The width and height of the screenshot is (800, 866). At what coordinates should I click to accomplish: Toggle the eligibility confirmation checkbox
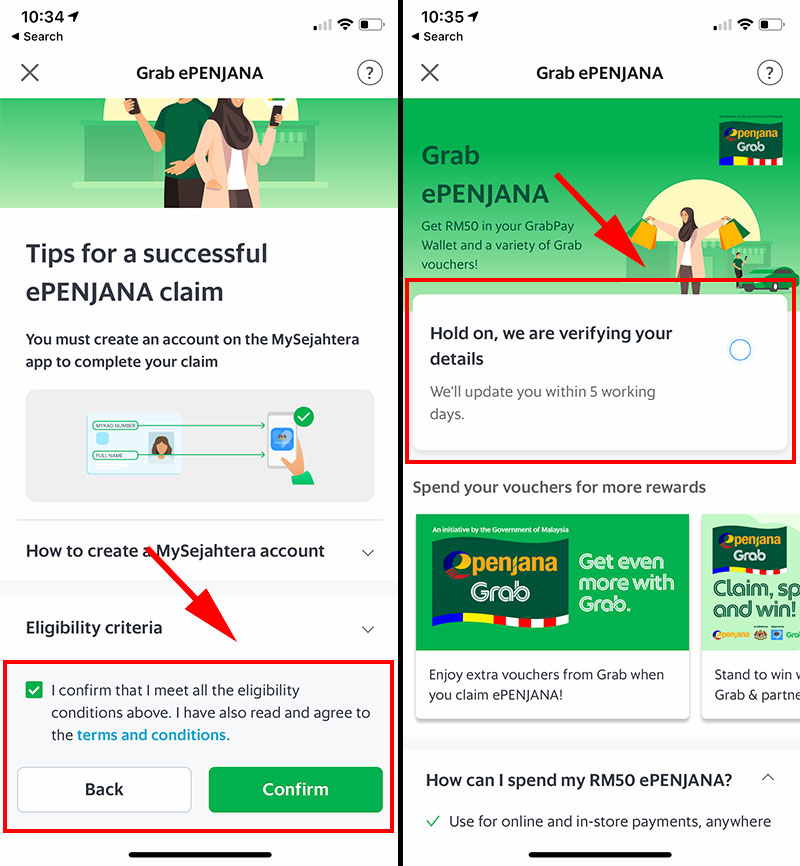pyautogui.click(x=34, y=690)
